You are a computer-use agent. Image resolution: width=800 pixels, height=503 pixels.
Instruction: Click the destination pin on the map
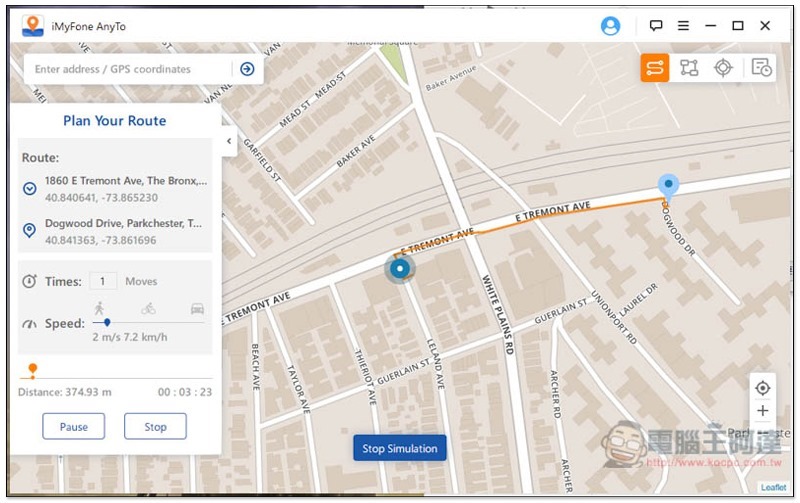tap(668, 187)
